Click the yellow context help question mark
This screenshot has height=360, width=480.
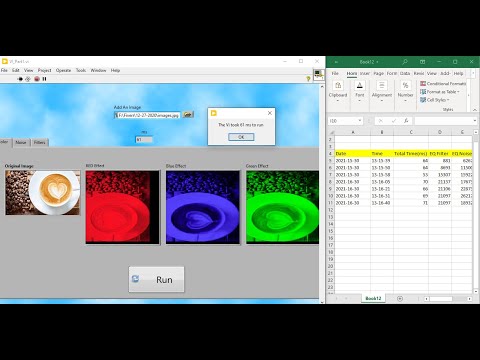click(x=308, y=79)
